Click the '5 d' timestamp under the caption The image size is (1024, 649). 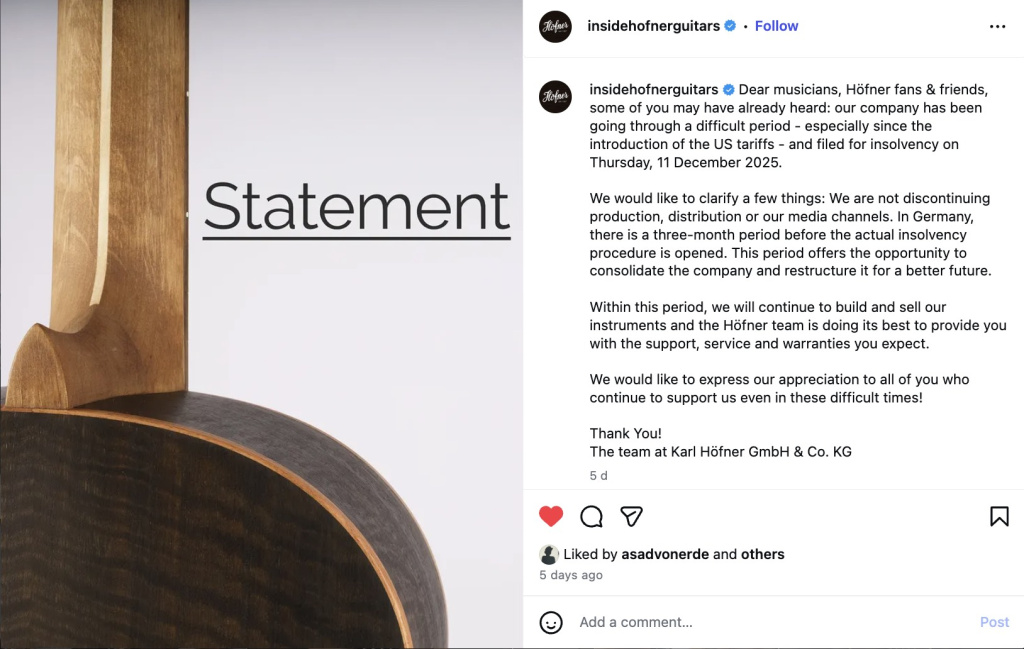(597, 476)
